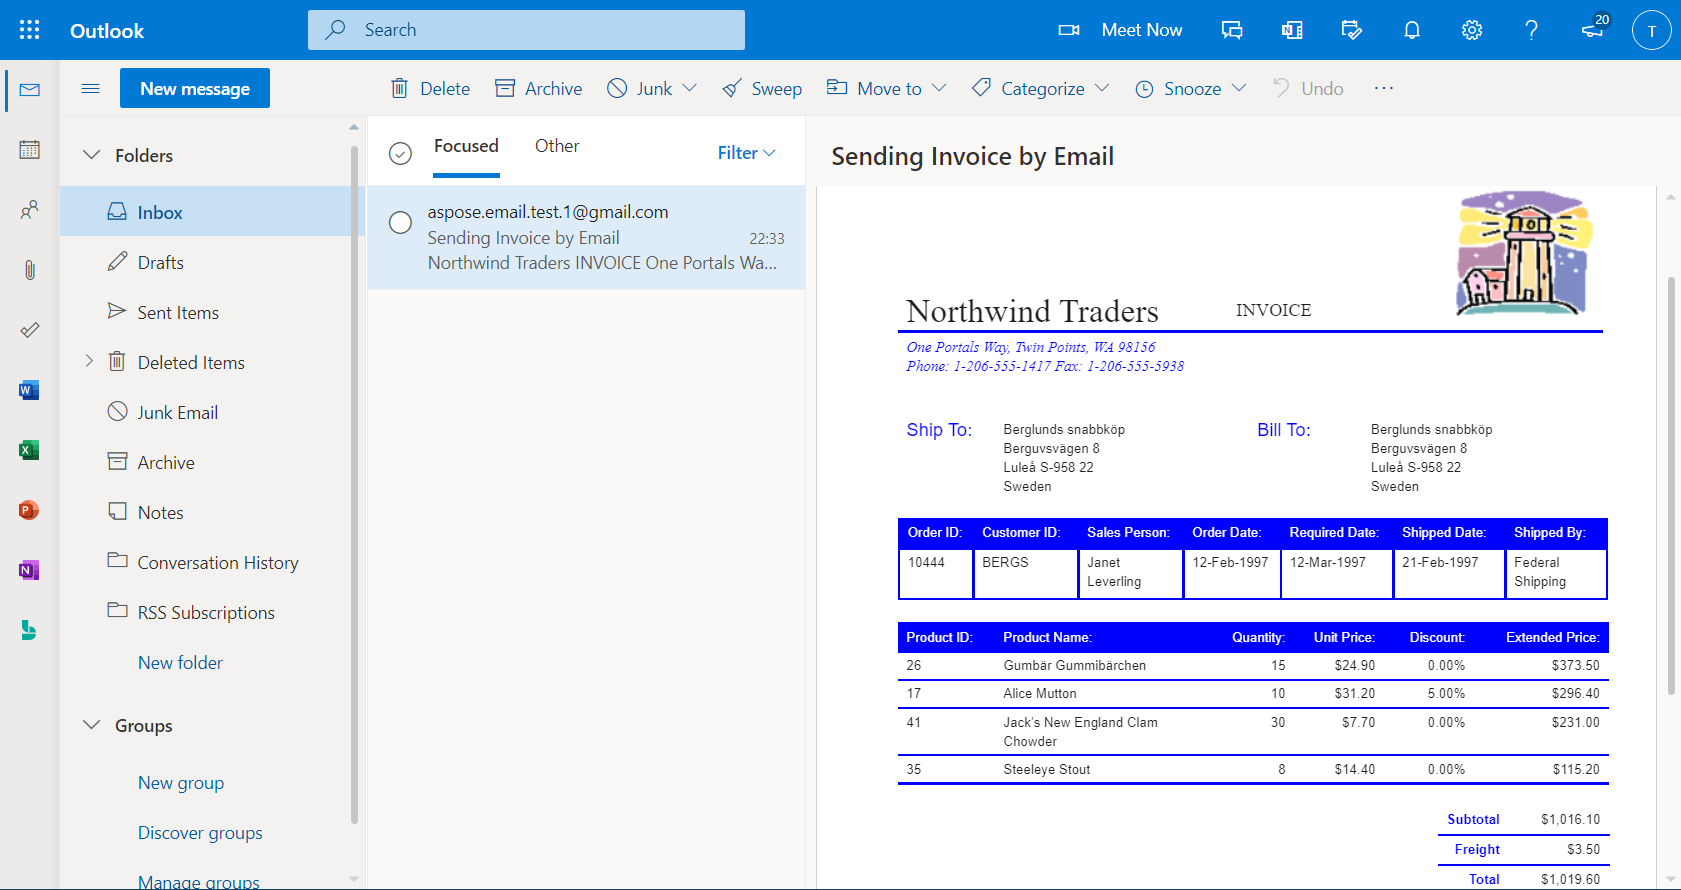Launch Word from left rail
The width and height of the screenshot is (1681, 890).
29,390
